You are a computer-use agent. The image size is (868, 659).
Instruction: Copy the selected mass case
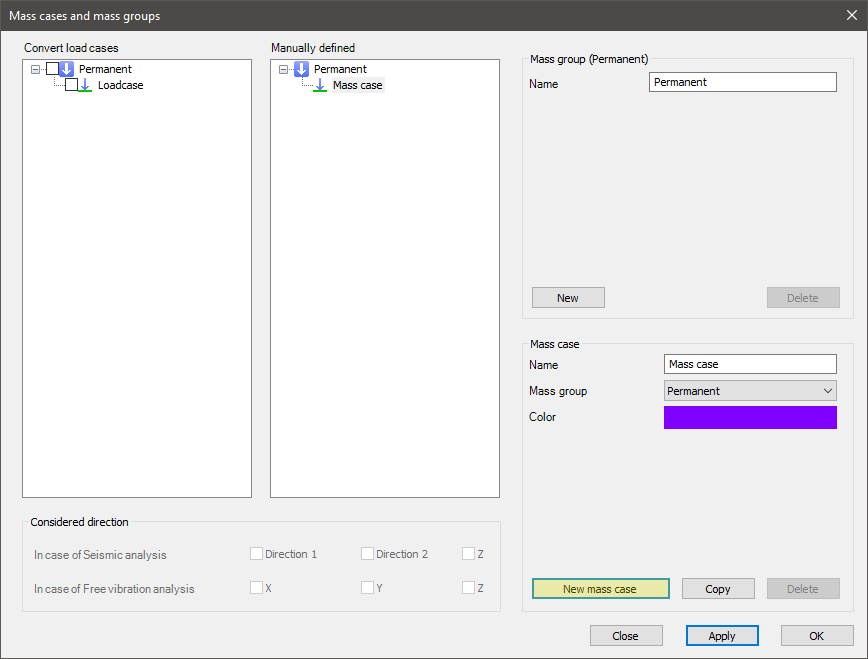coord(718,589)
